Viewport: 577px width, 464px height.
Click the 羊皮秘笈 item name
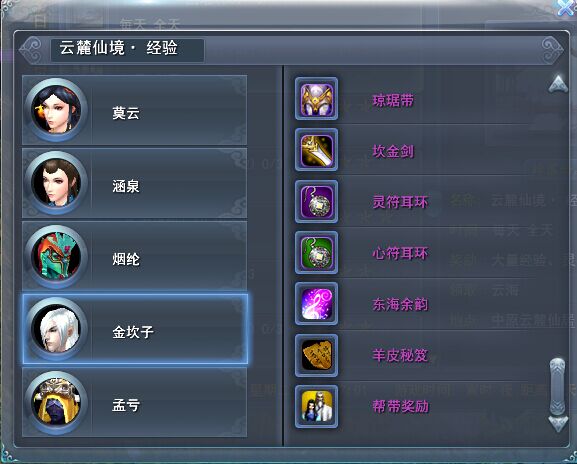[400, 355]
